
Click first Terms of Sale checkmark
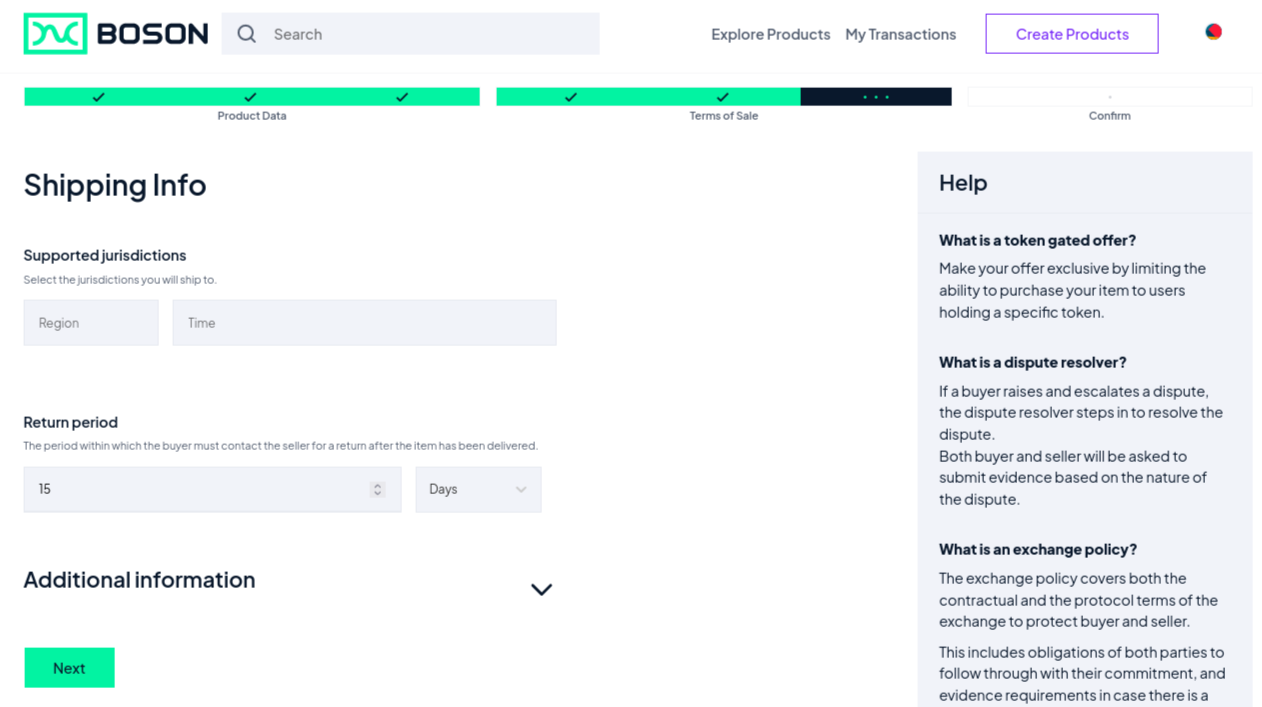571,97
